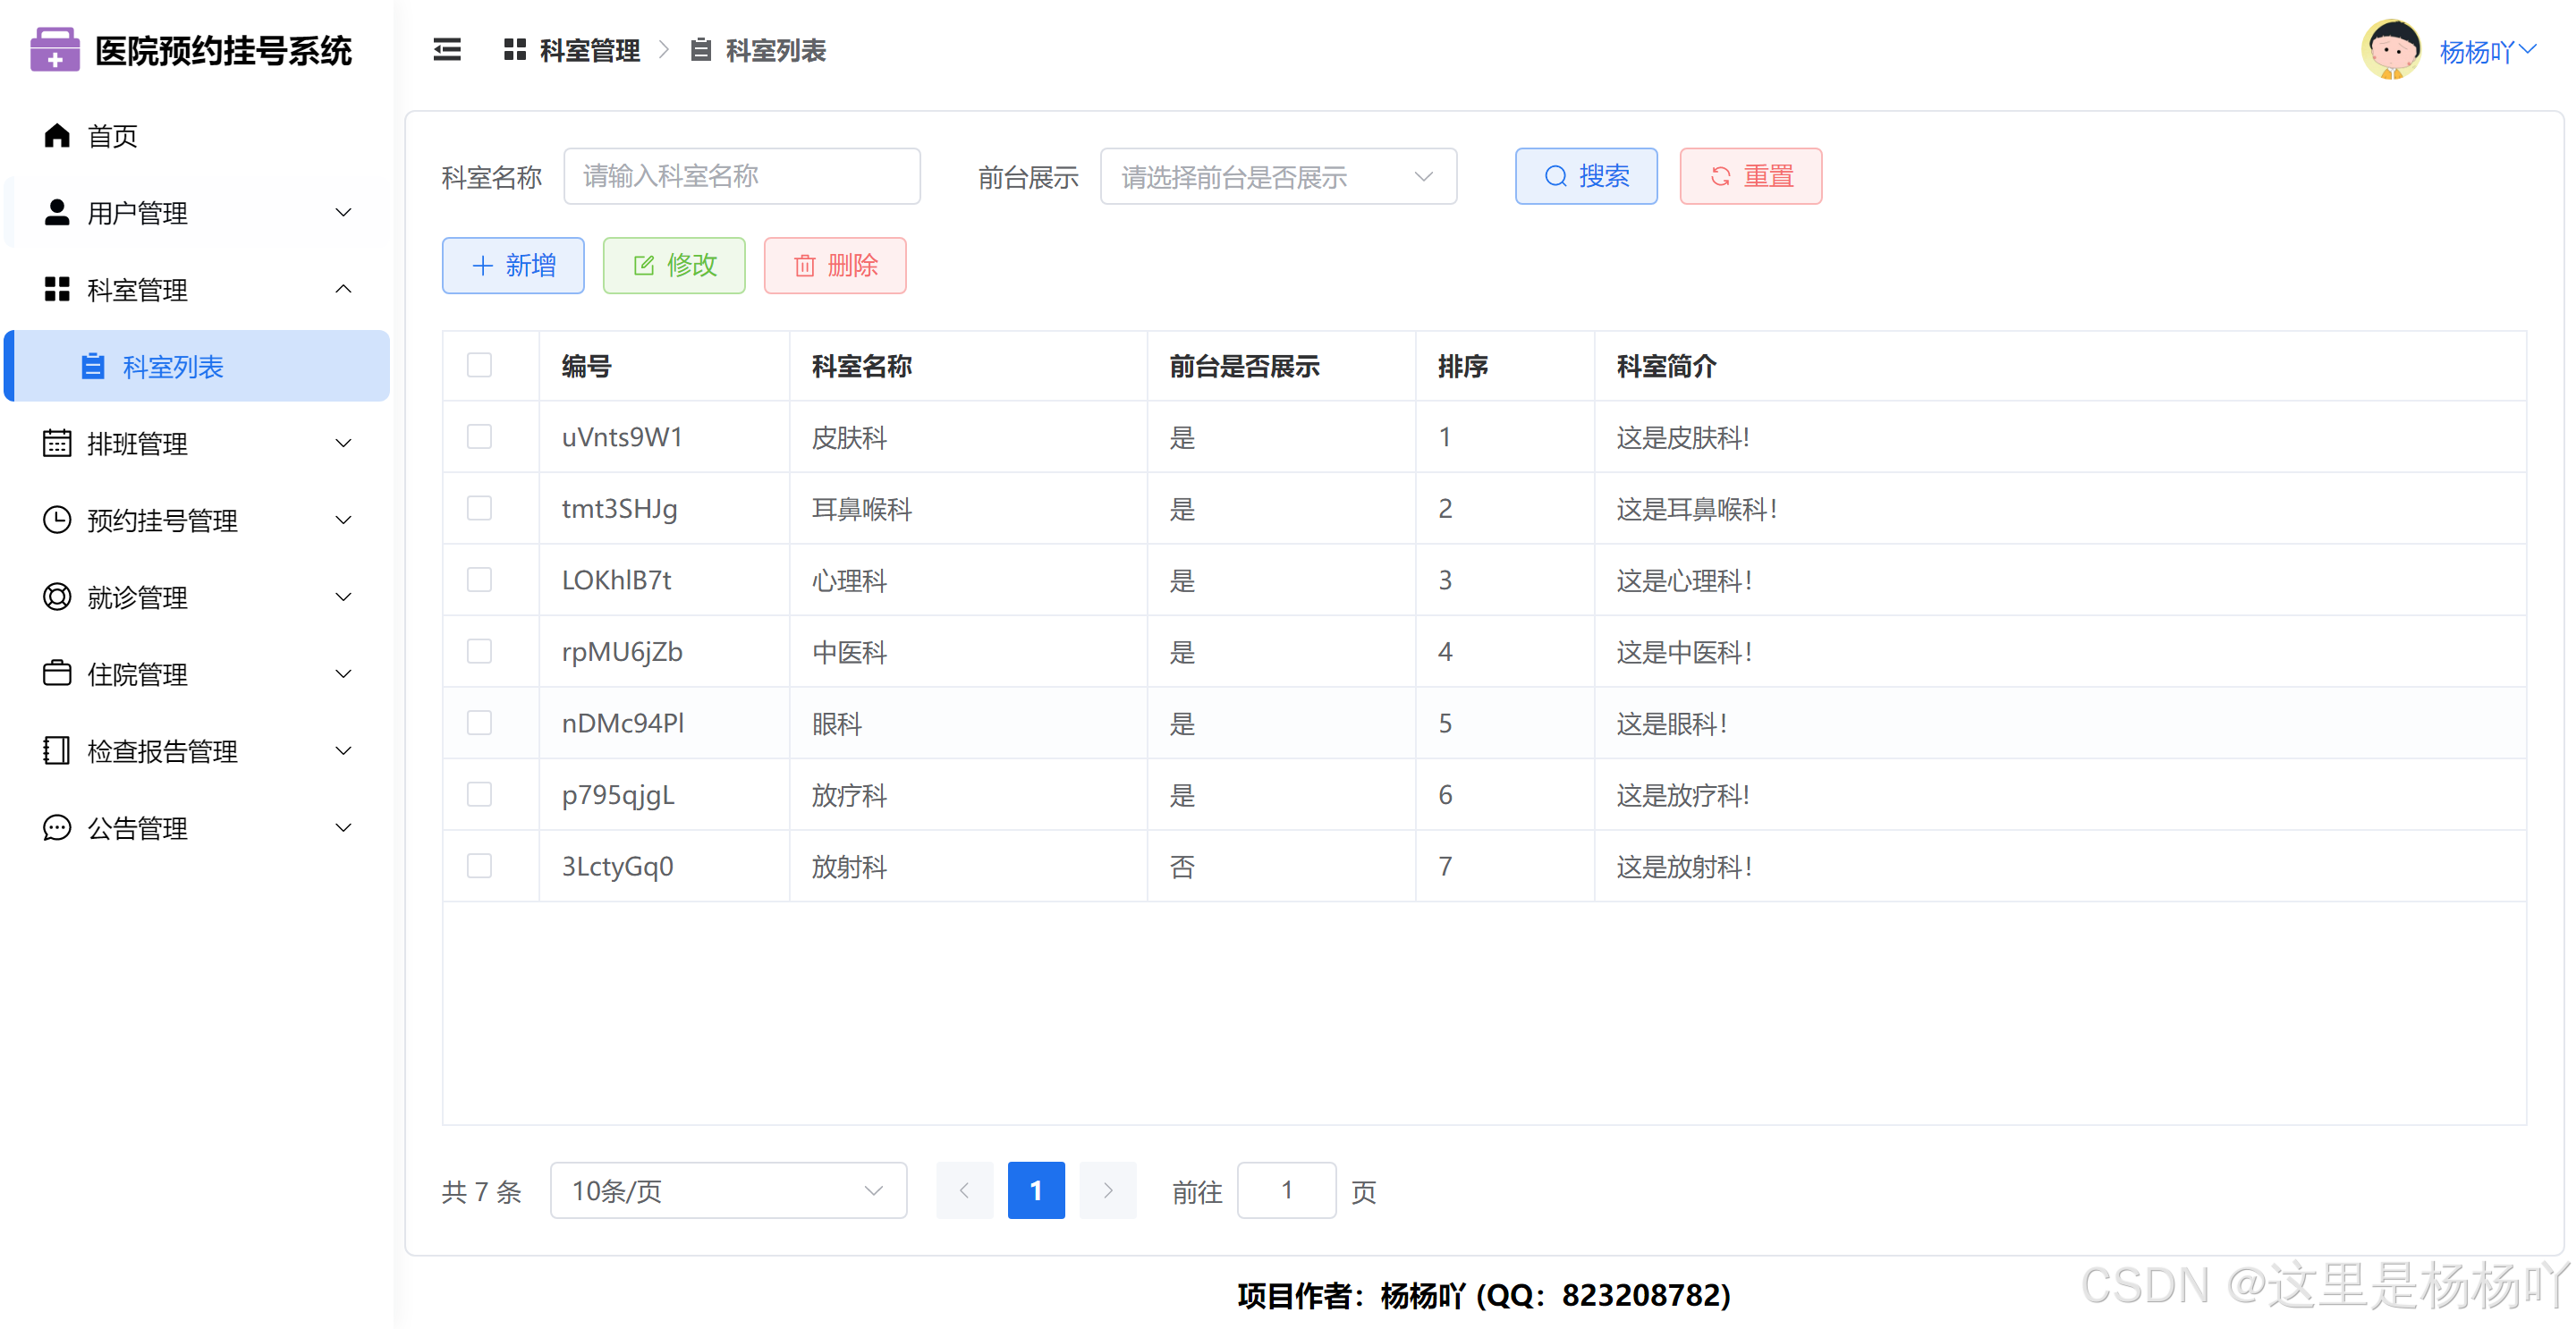Click page number 1 in pagination
2576x1329 pixels.
[1035, 1191]
